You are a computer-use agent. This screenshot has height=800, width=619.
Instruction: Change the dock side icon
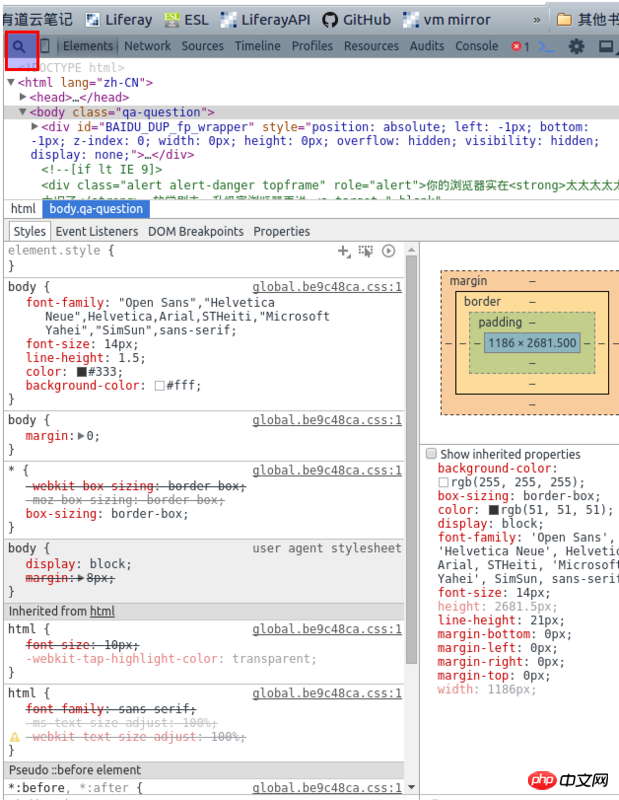(606, 46)
